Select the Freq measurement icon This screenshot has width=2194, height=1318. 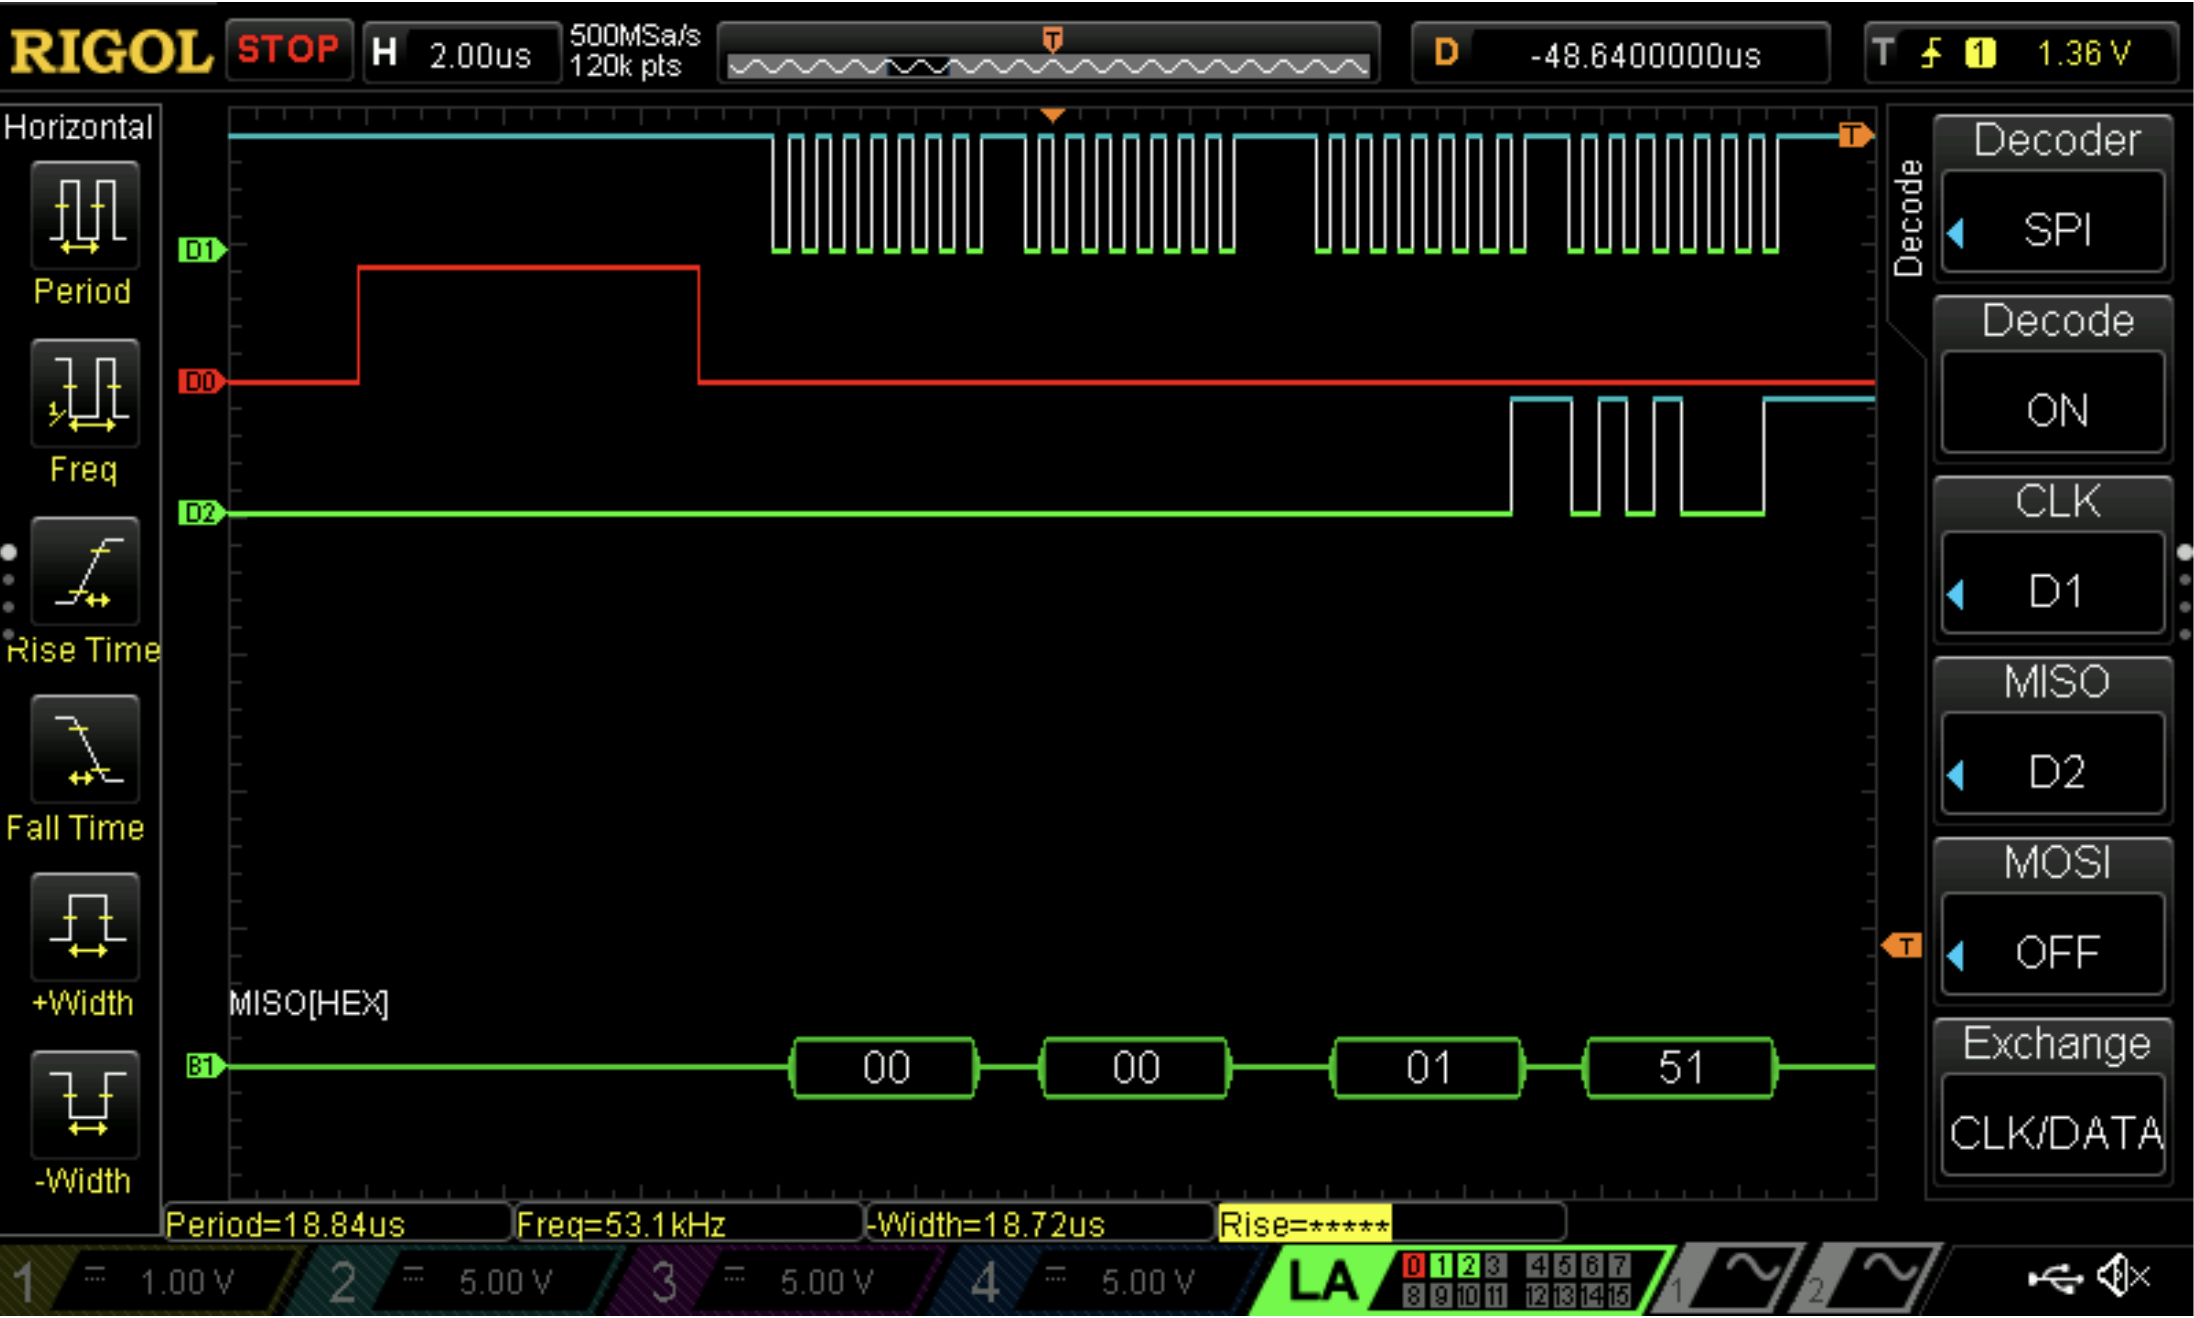(x=86, y=393)
